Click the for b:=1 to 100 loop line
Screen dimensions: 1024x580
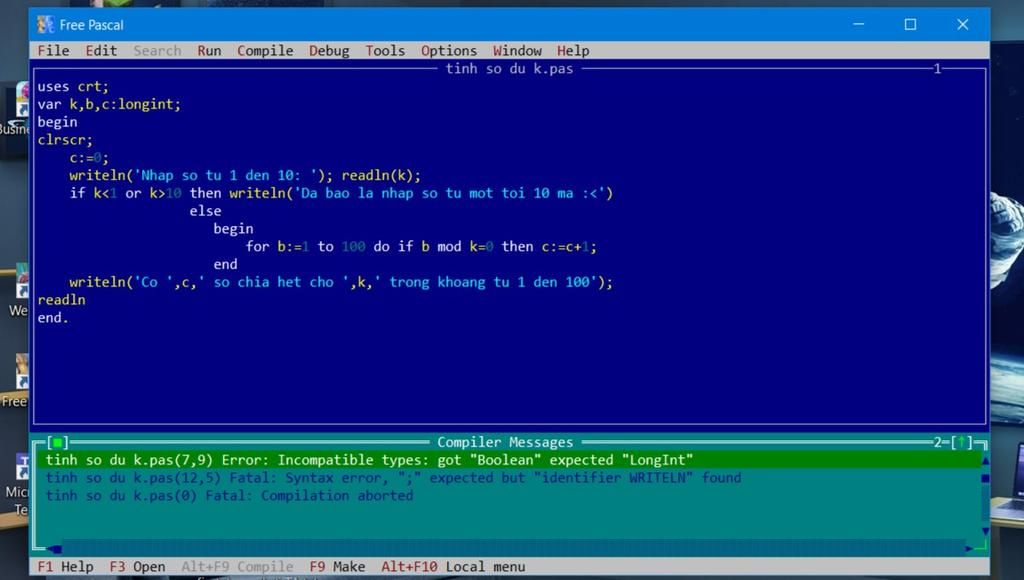coord(421,247)
